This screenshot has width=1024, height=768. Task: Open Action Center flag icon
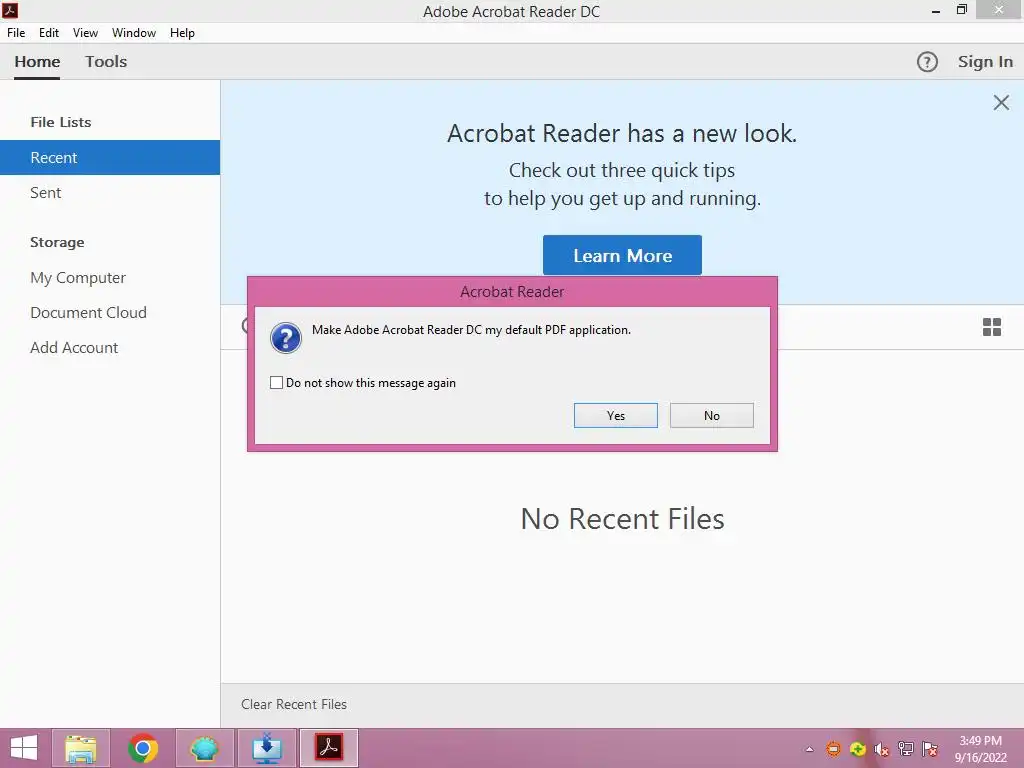click(x=929, y=749)
